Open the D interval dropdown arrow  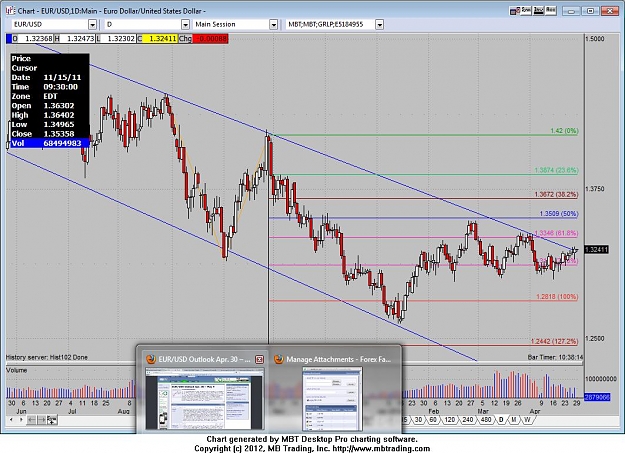coord(185,25)
